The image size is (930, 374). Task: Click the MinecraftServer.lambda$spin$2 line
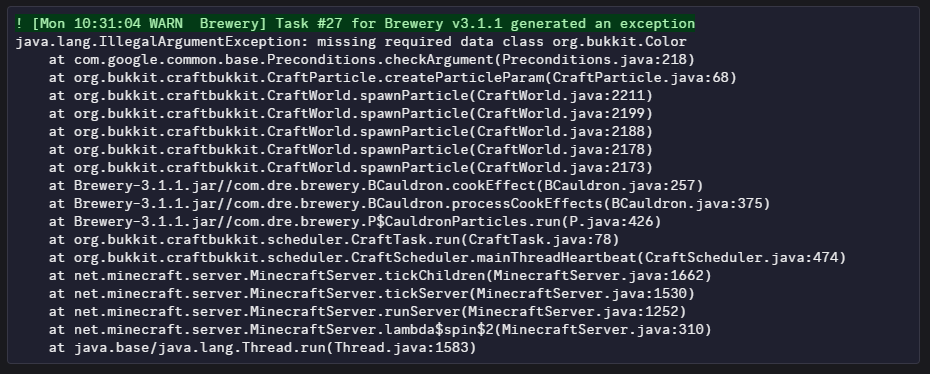click(380, 330)
